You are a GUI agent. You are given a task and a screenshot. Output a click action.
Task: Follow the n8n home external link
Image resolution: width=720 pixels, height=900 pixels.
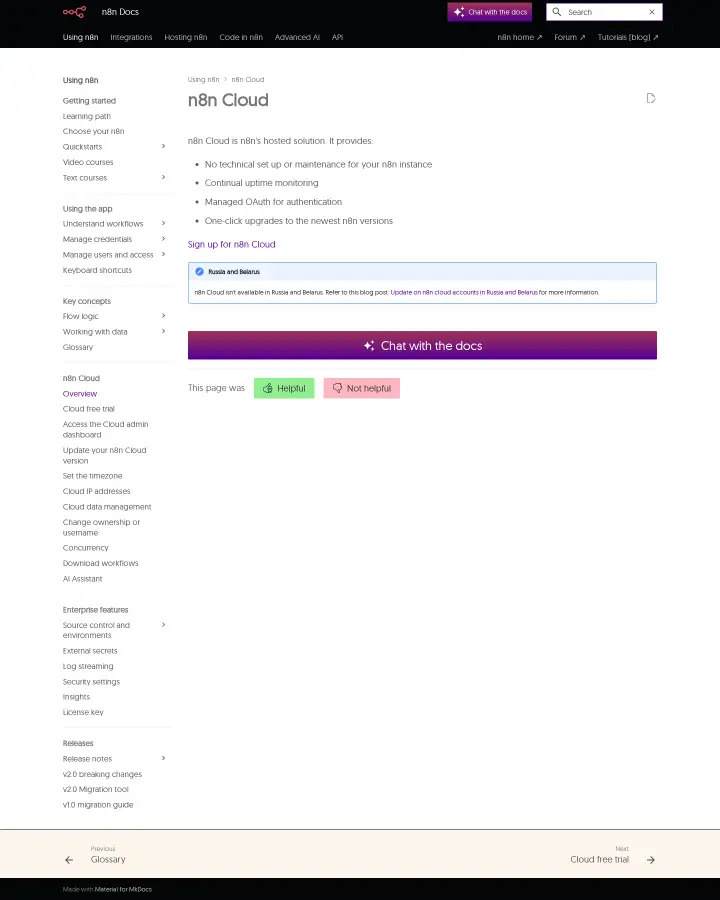coord(520,37)
